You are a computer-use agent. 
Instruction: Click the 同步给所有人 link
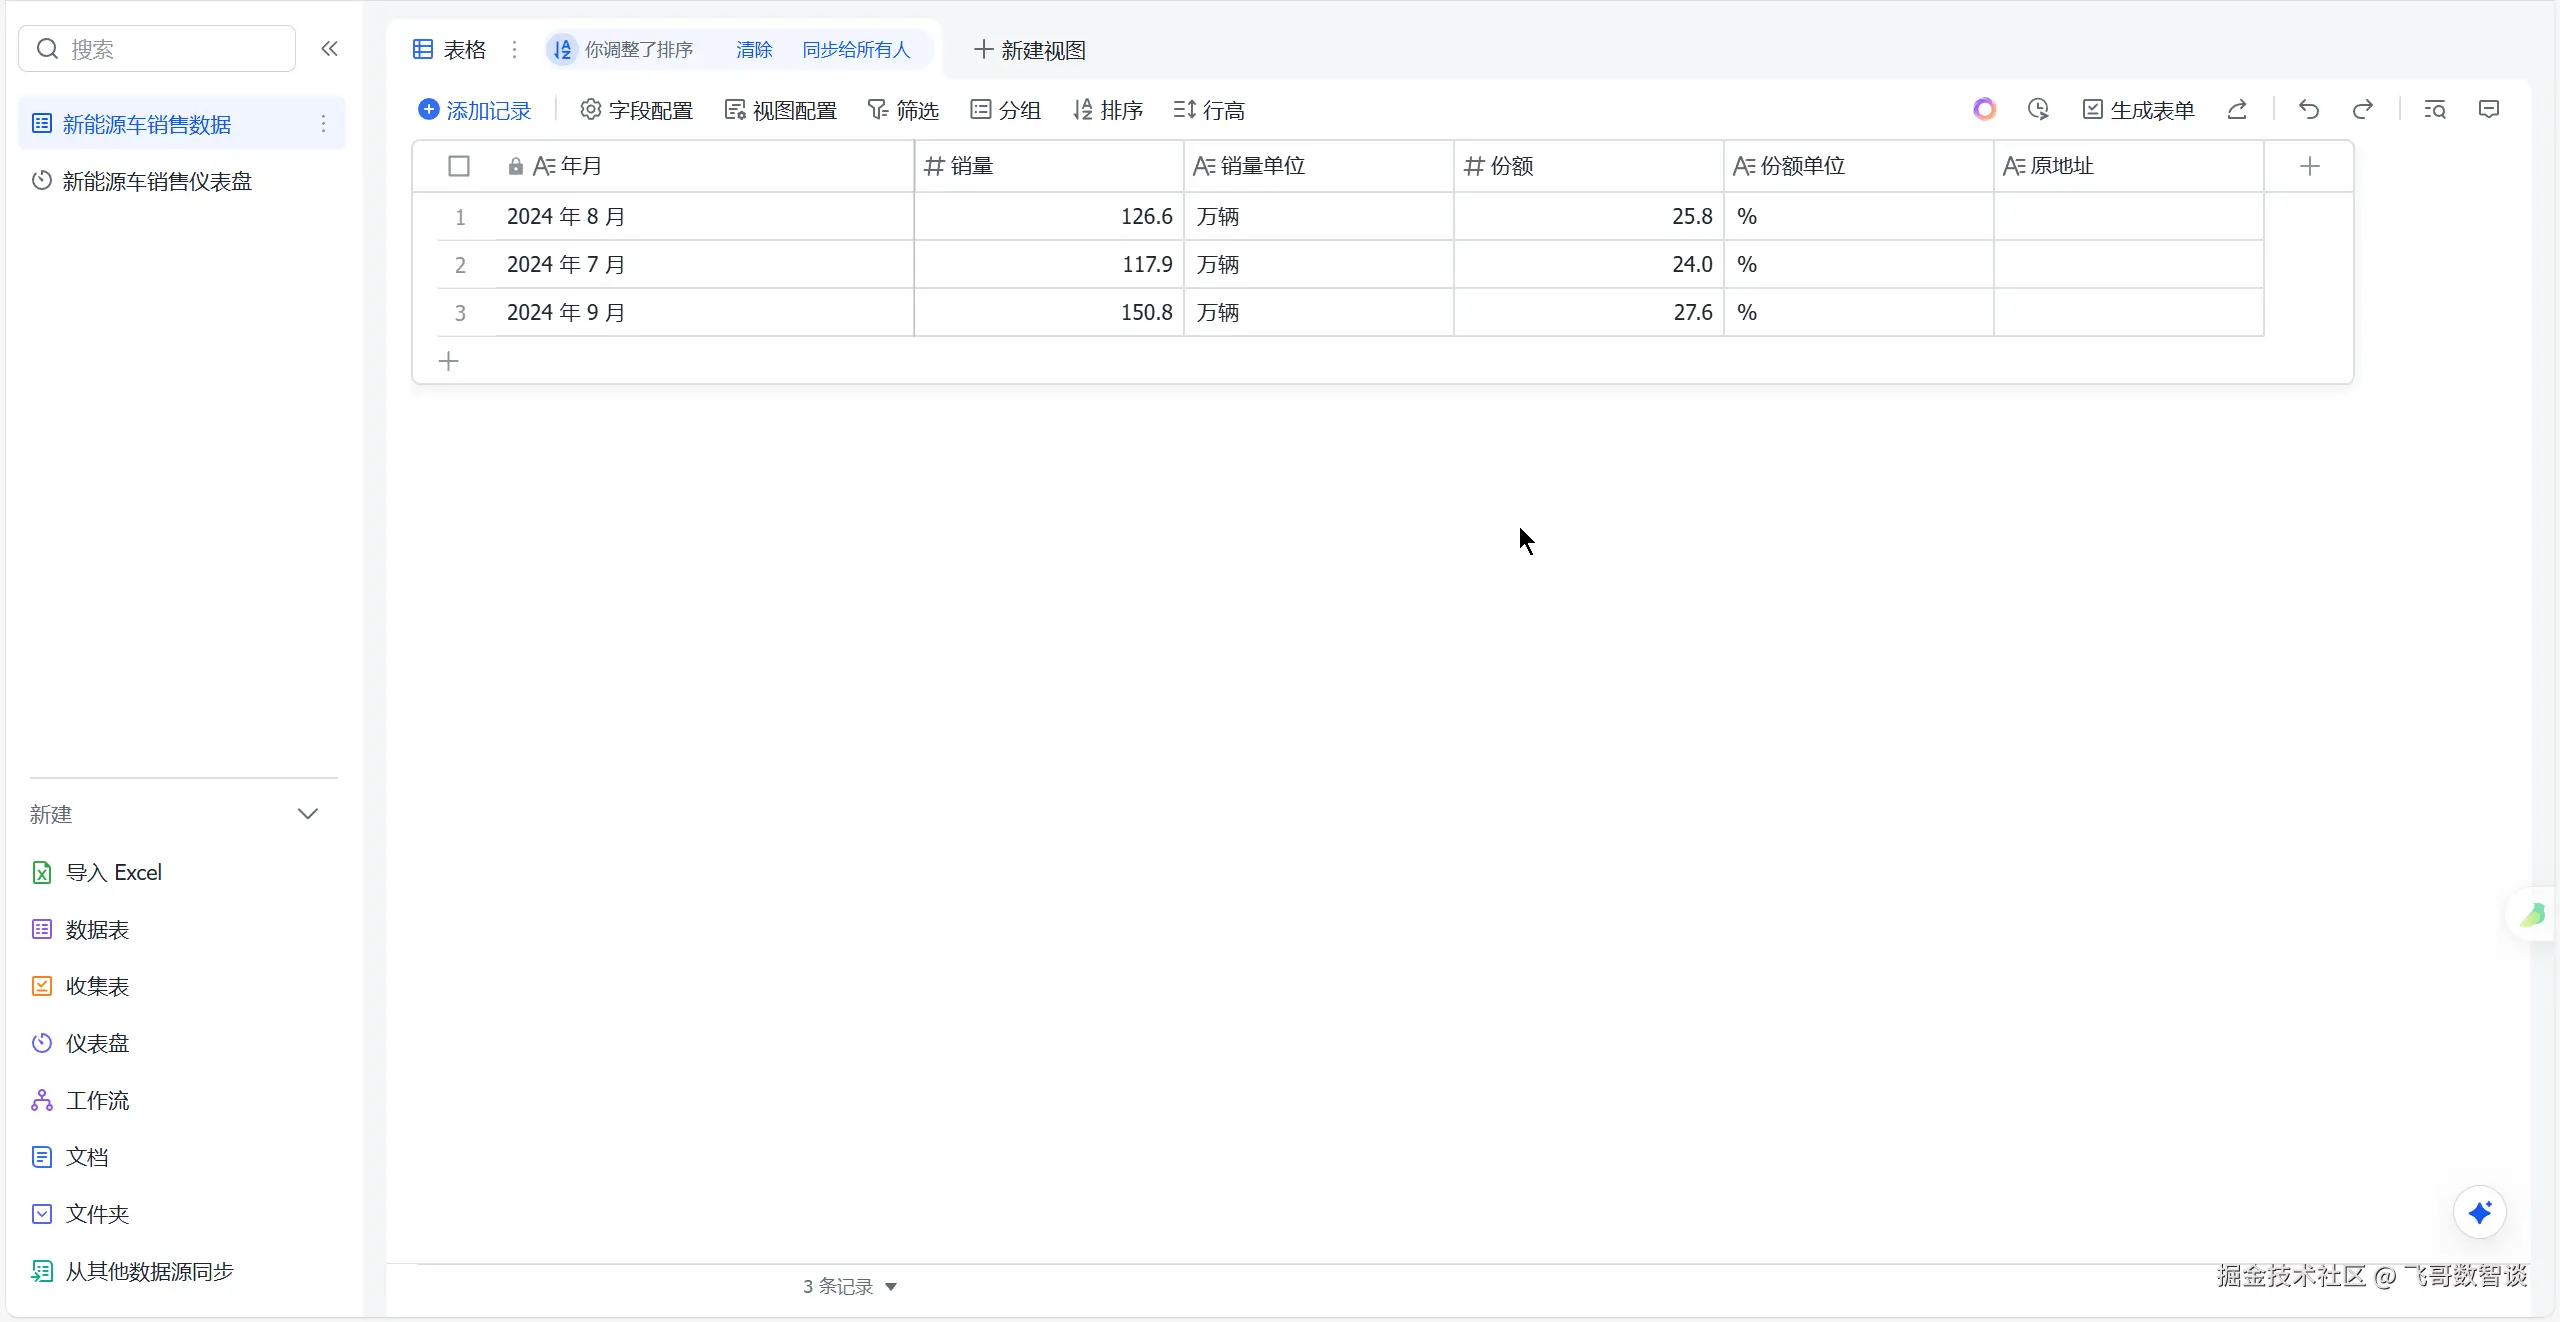(856, 49)
